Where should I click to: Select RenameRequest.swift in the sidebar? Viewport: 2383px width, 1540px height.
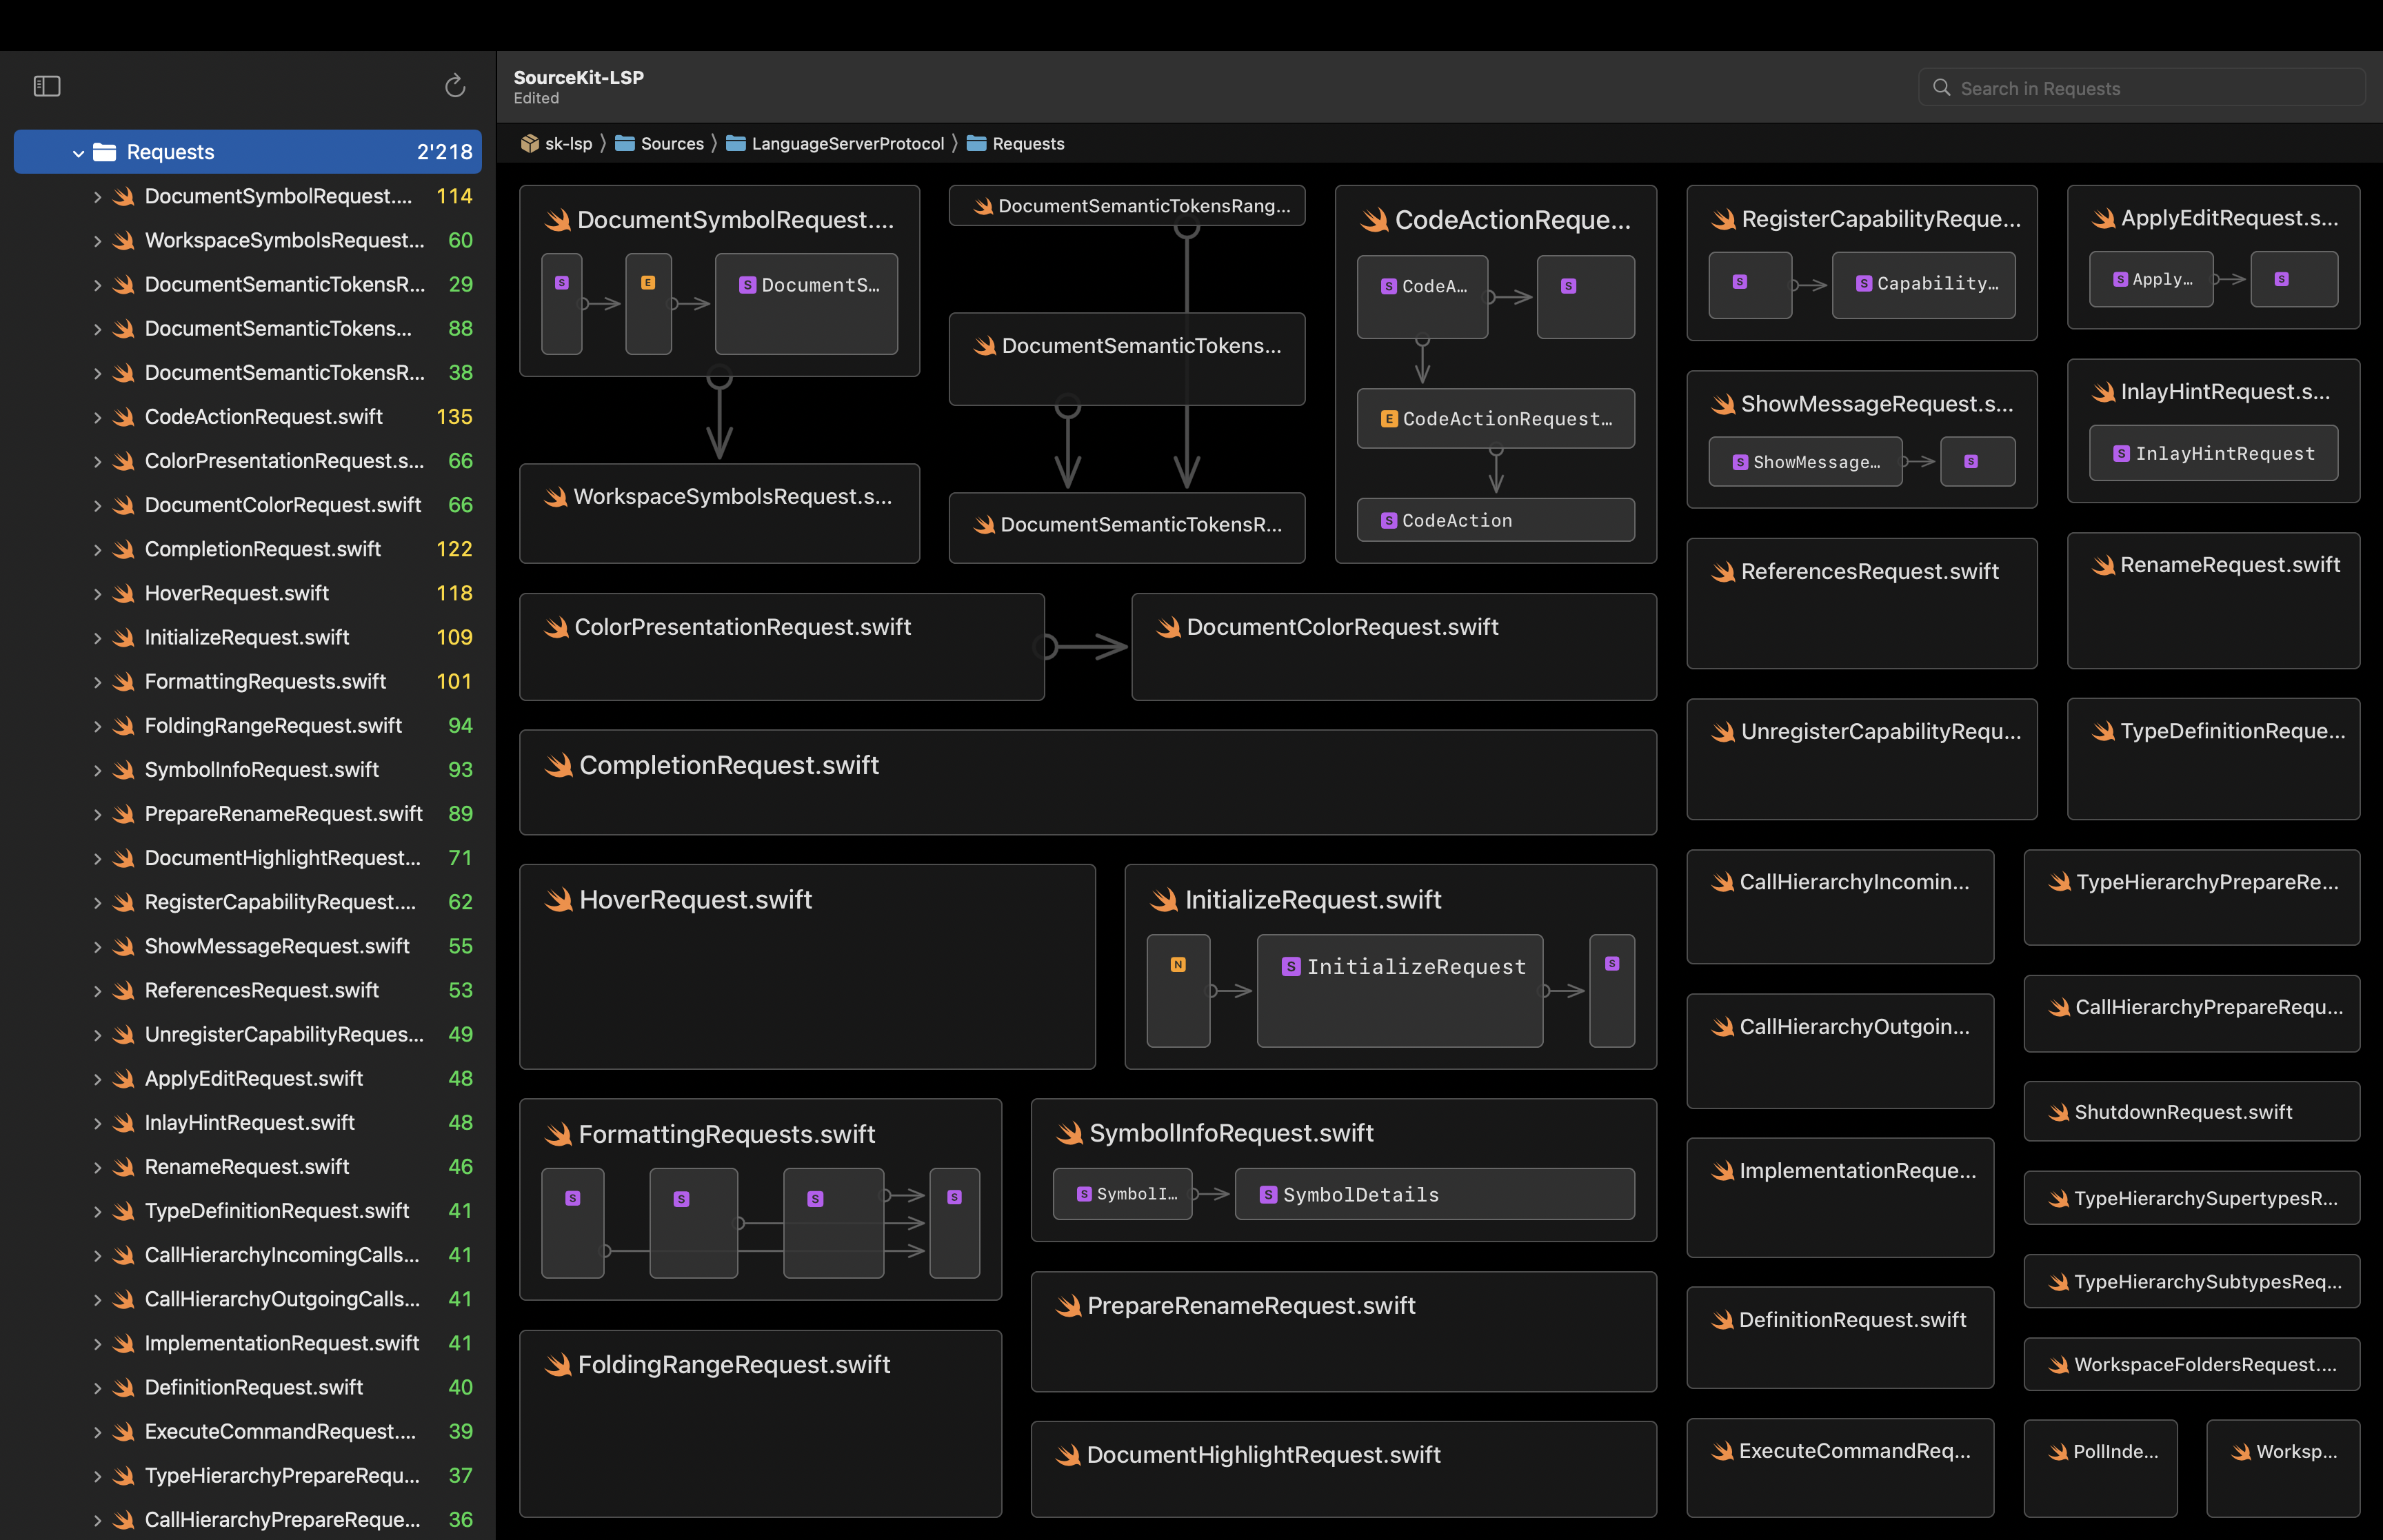(x=248, y=1166)
